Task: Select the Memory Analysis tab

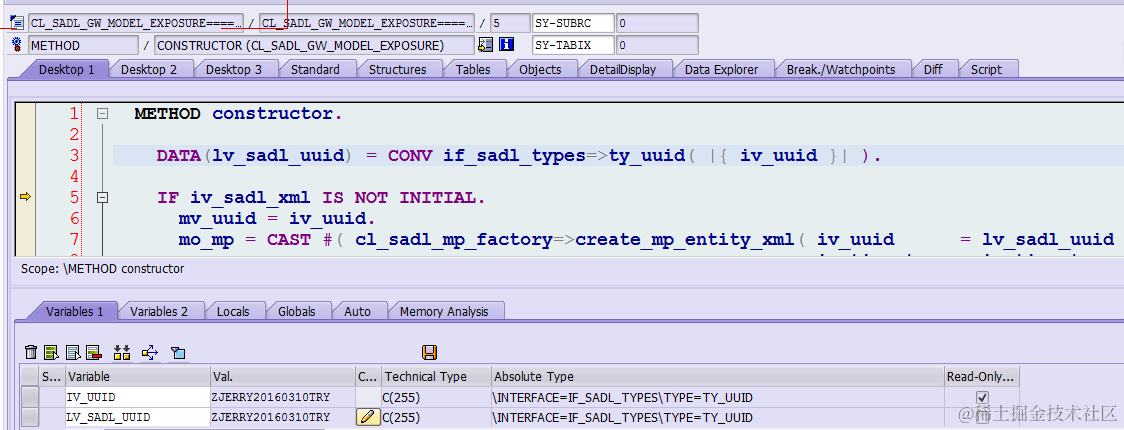Action: 444,311
